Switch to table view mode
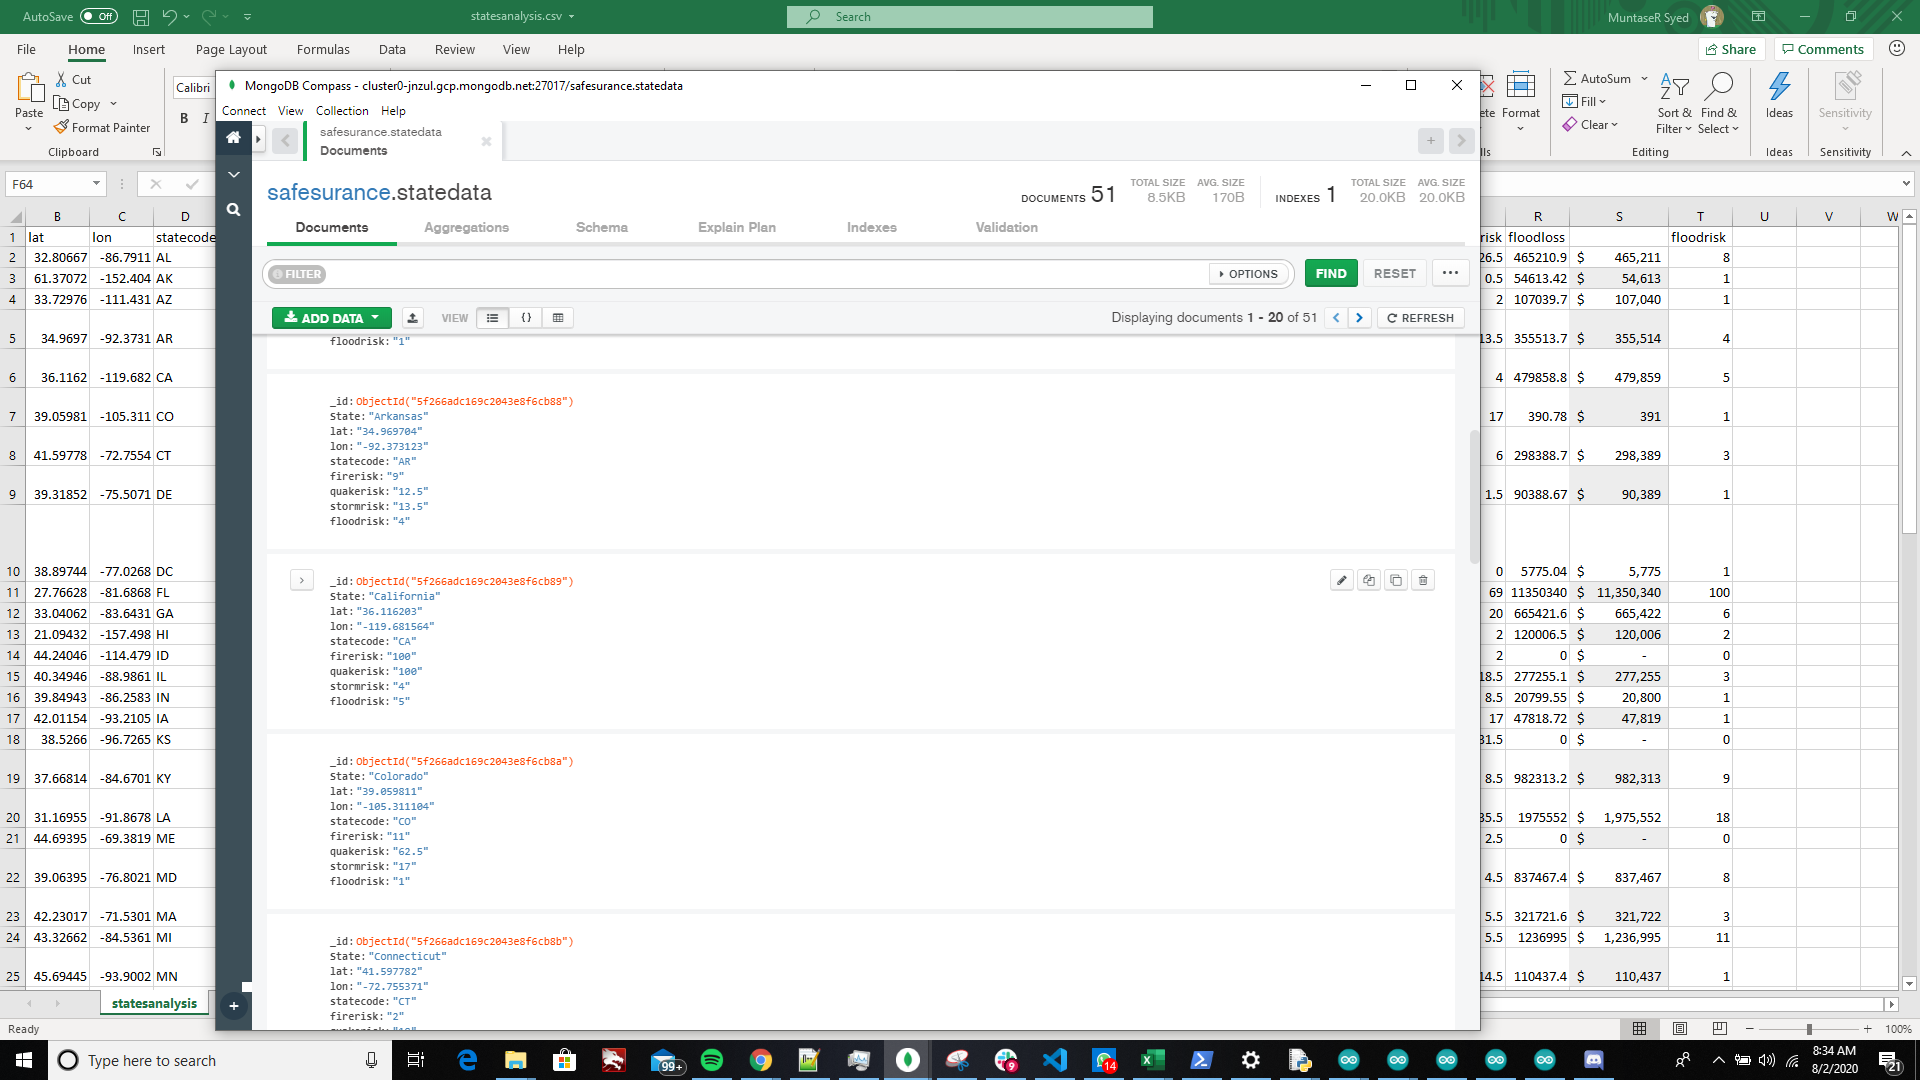This screenshot has width=1920, height=1080. (558, 318)
